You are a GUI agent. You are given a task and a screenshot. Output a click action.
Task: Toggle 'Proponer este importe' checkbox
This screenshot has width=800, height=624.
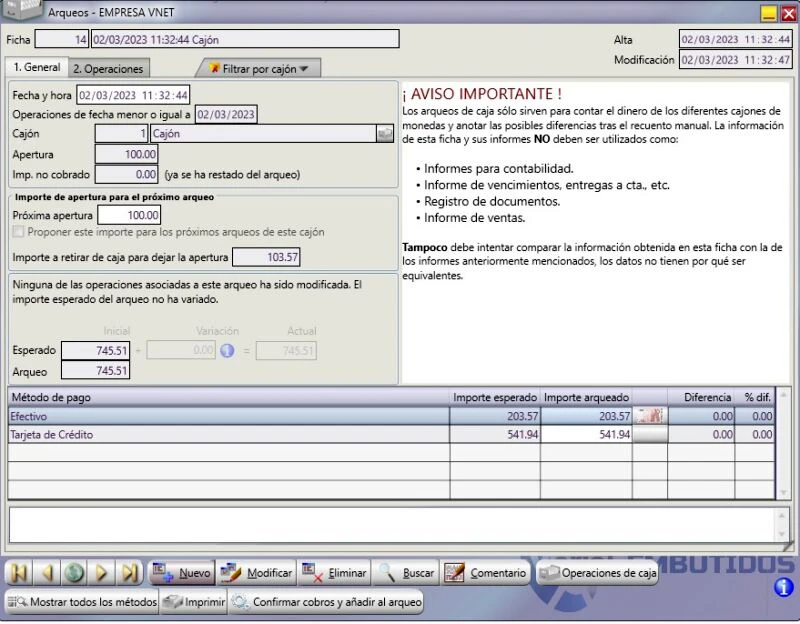click(x=18, y=232)
